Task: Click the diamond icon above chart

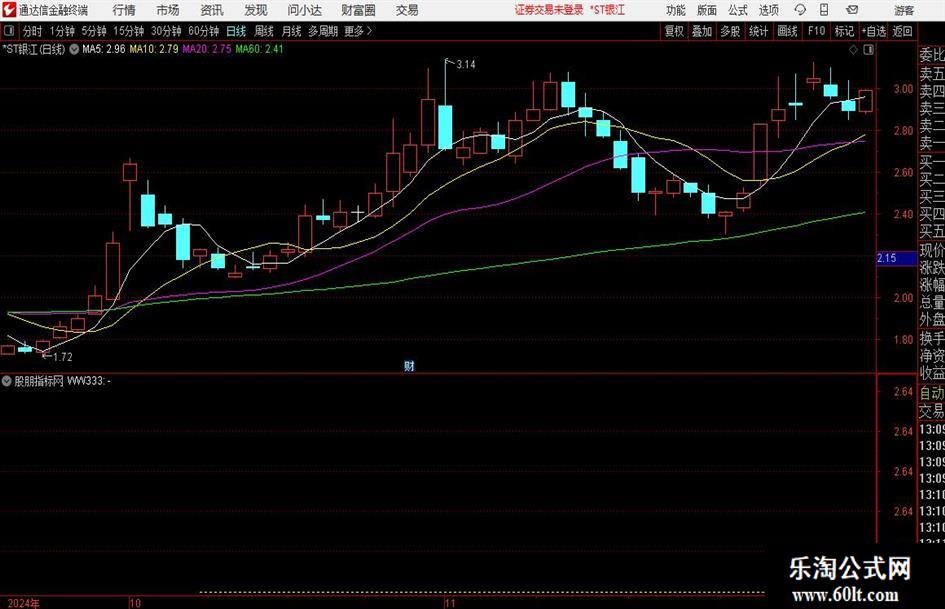Action: coord(853,50)
